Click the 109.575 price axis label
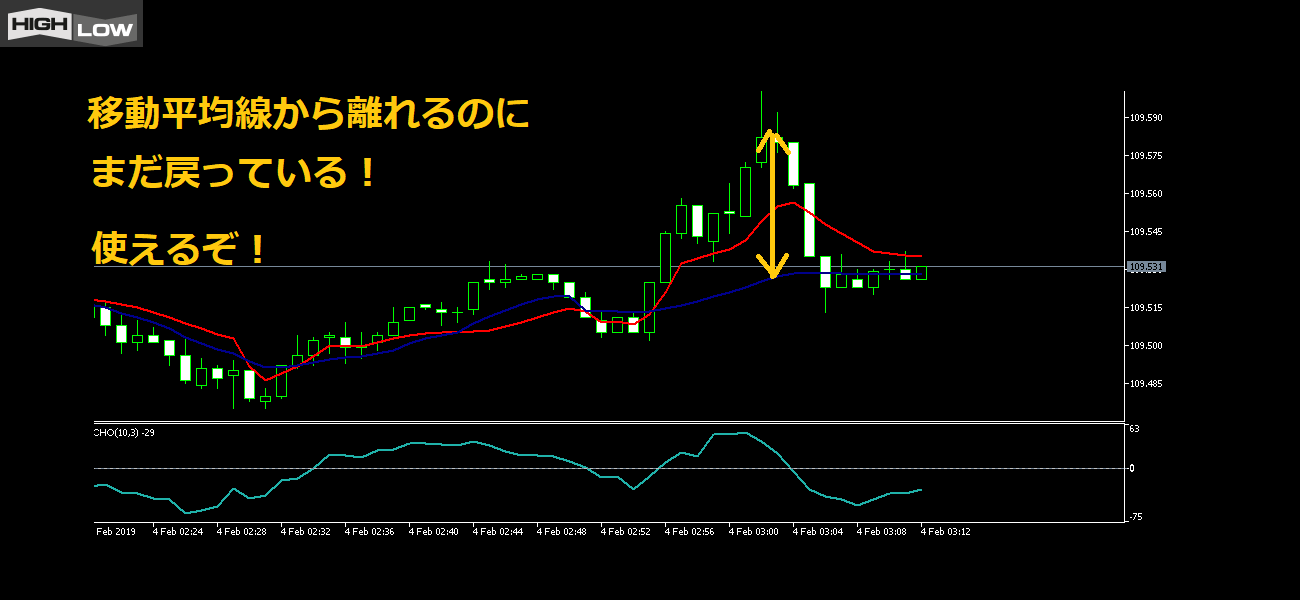The height and width of the screenshot is (600, 1300). (x=1146, y=156)
